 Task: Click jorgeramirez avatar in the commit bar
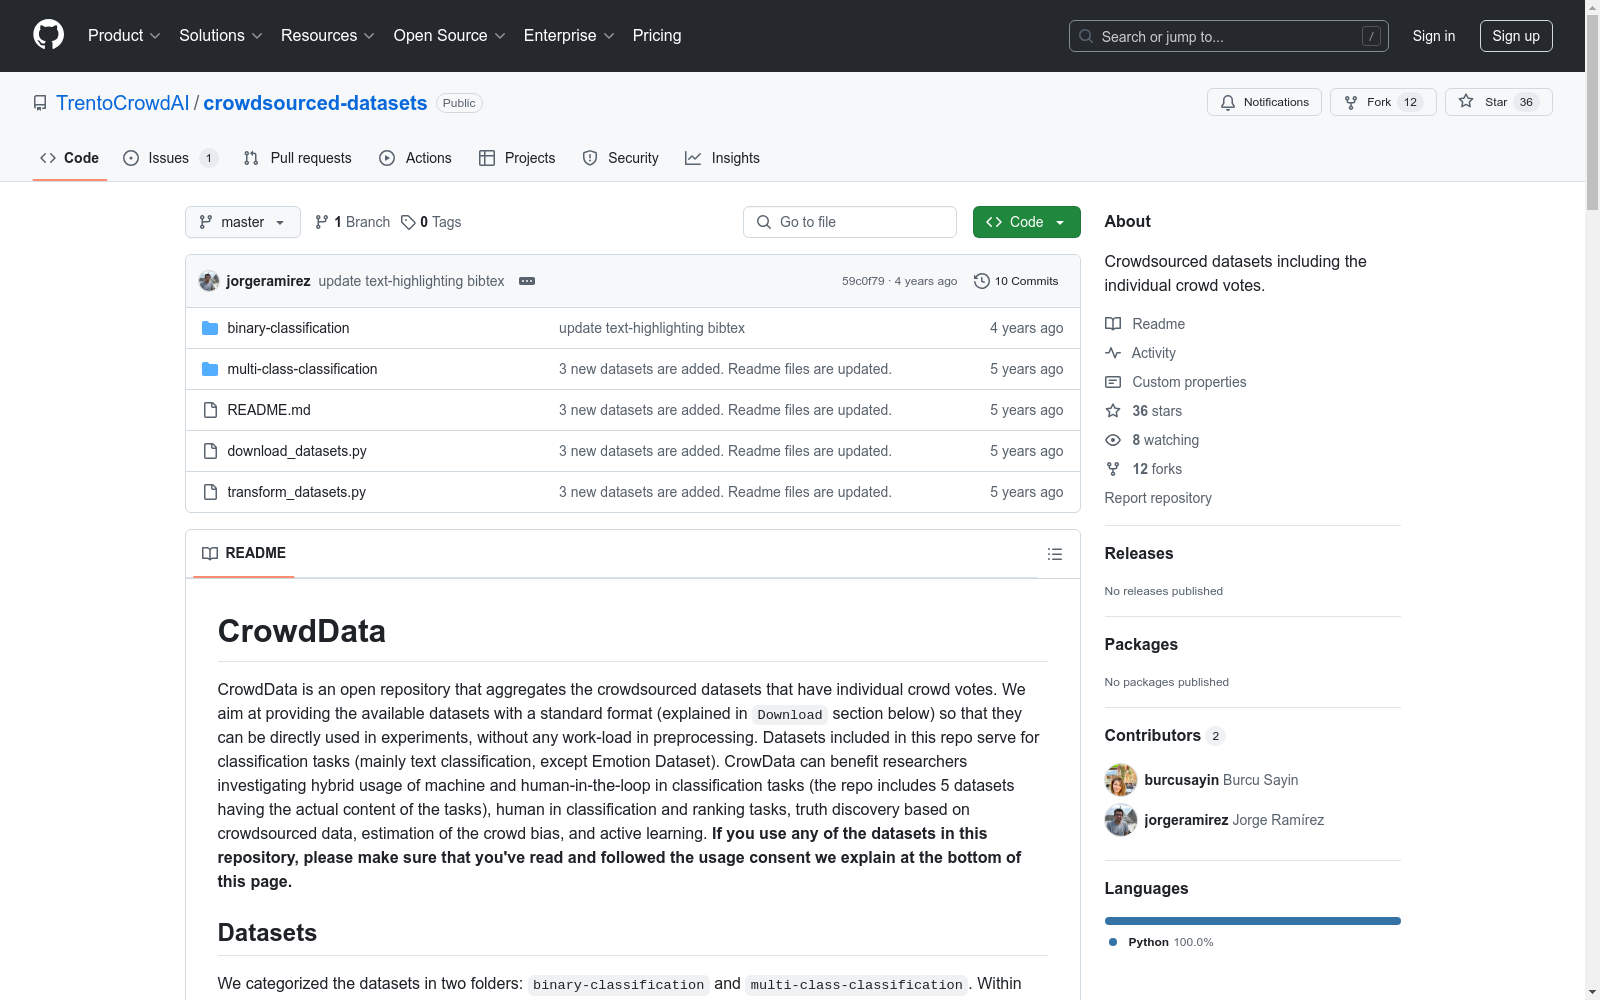point(209,281)
